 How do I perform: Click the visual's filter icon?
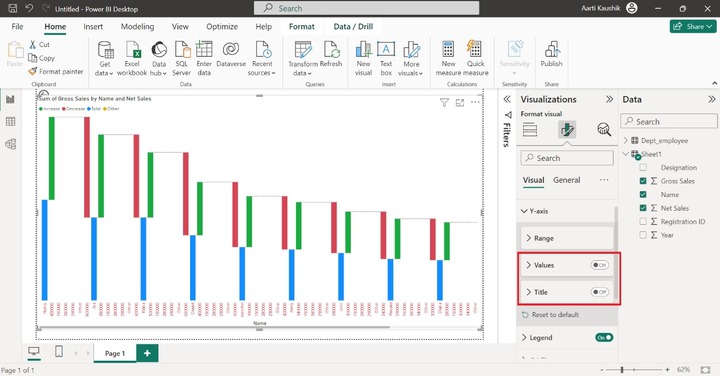click(x=444, y=102)
